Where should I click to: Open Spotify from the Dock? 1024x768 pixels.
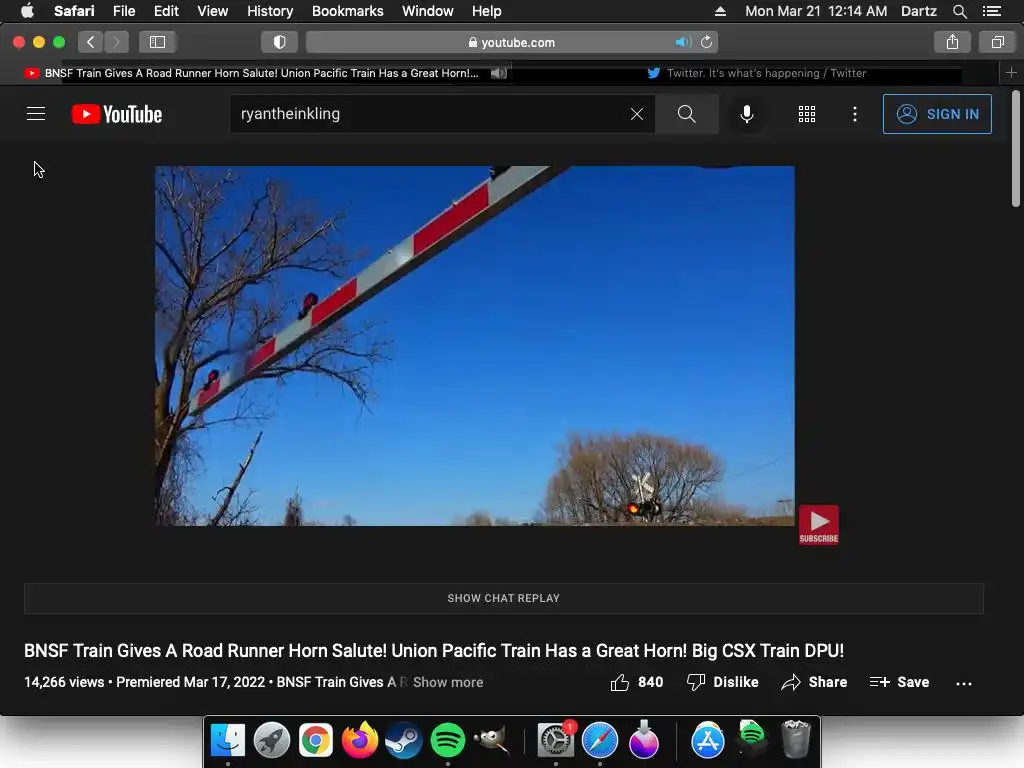[x=447, y=740]
